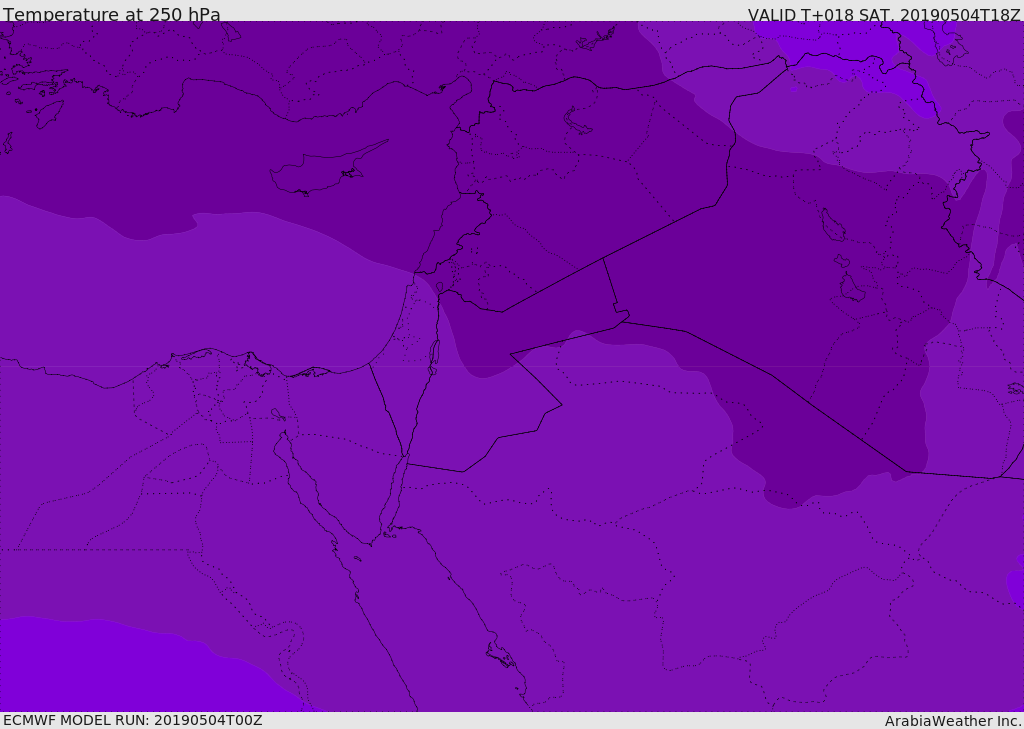Screen dimensions: 1024x729
Task: Click the 'ArabiaWeather Inc.' credit text
Action: (x=953, y=721)
